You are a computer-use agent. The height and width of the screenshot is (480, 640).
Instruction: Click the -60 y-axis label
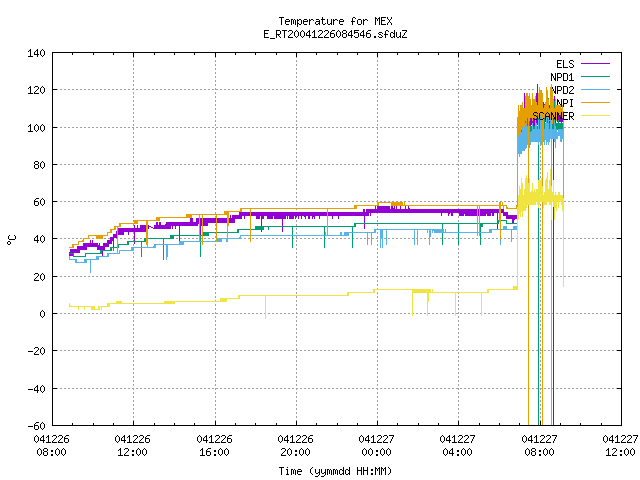[x=36, y=426]
